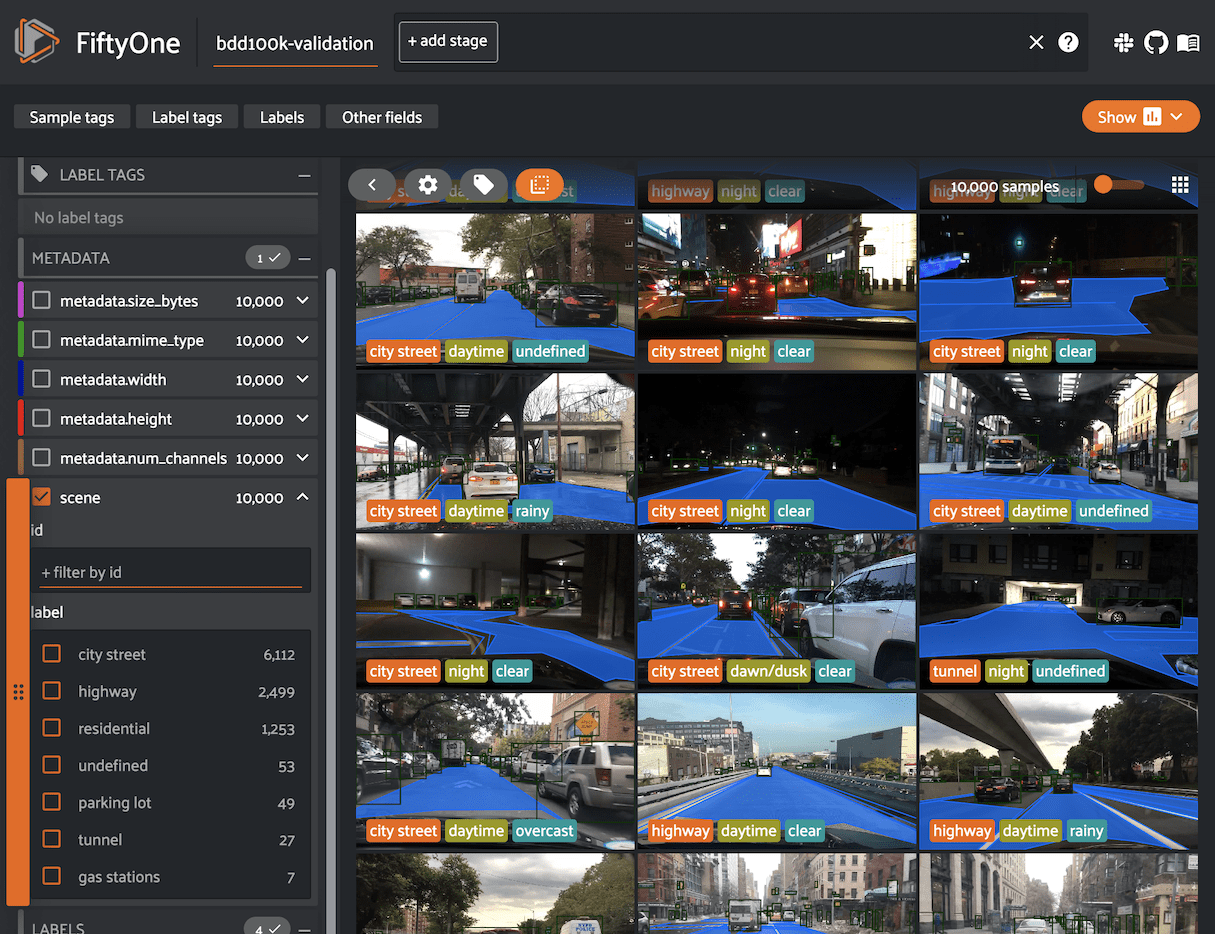Viewport: 1215px width, 934px height.
Task: Open the documentation book icon
Action: click(1188, 42)
